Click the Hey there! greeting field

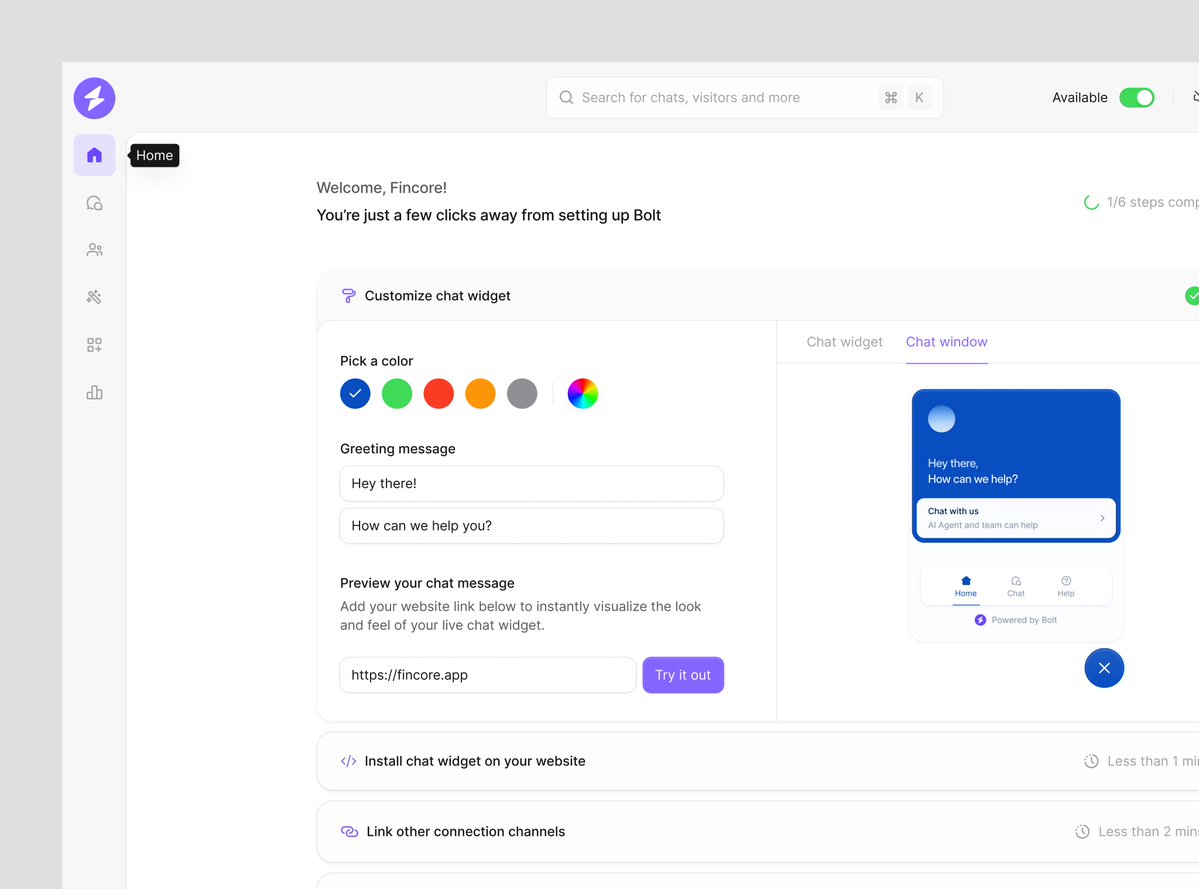click(x=531, y=484)
